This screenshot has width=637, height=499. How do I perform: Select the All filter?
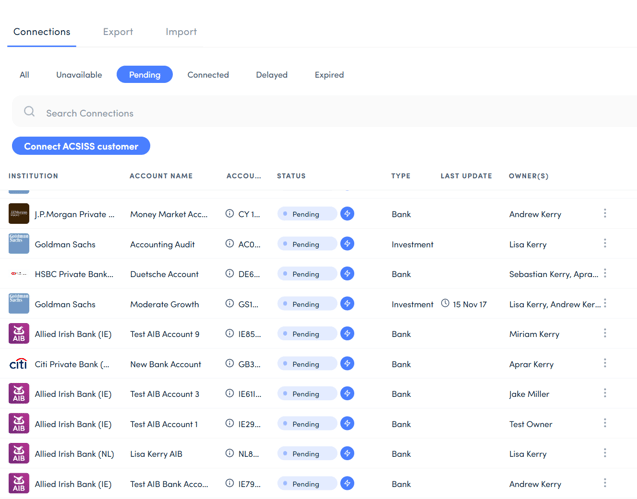[x=24, y=75]
